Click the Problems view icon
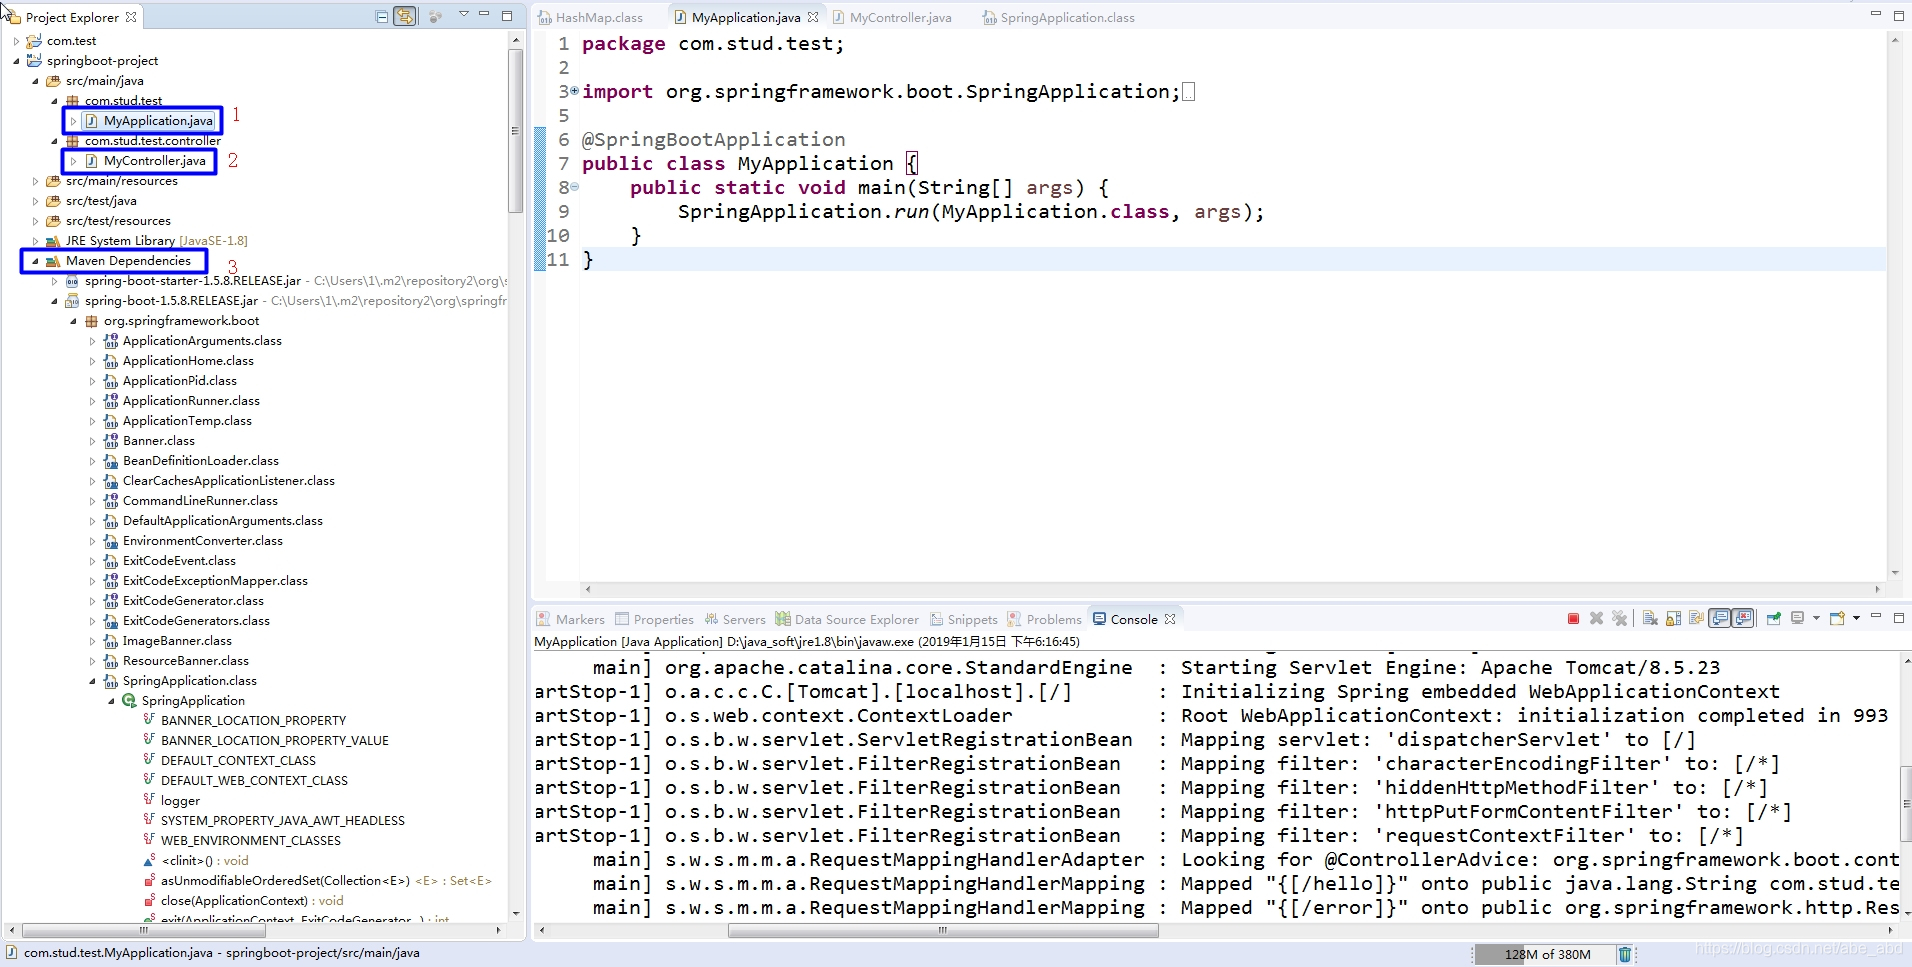The height and width of the screenshot is (967, 1912). pyautogui.click(x=1014, y=619)
